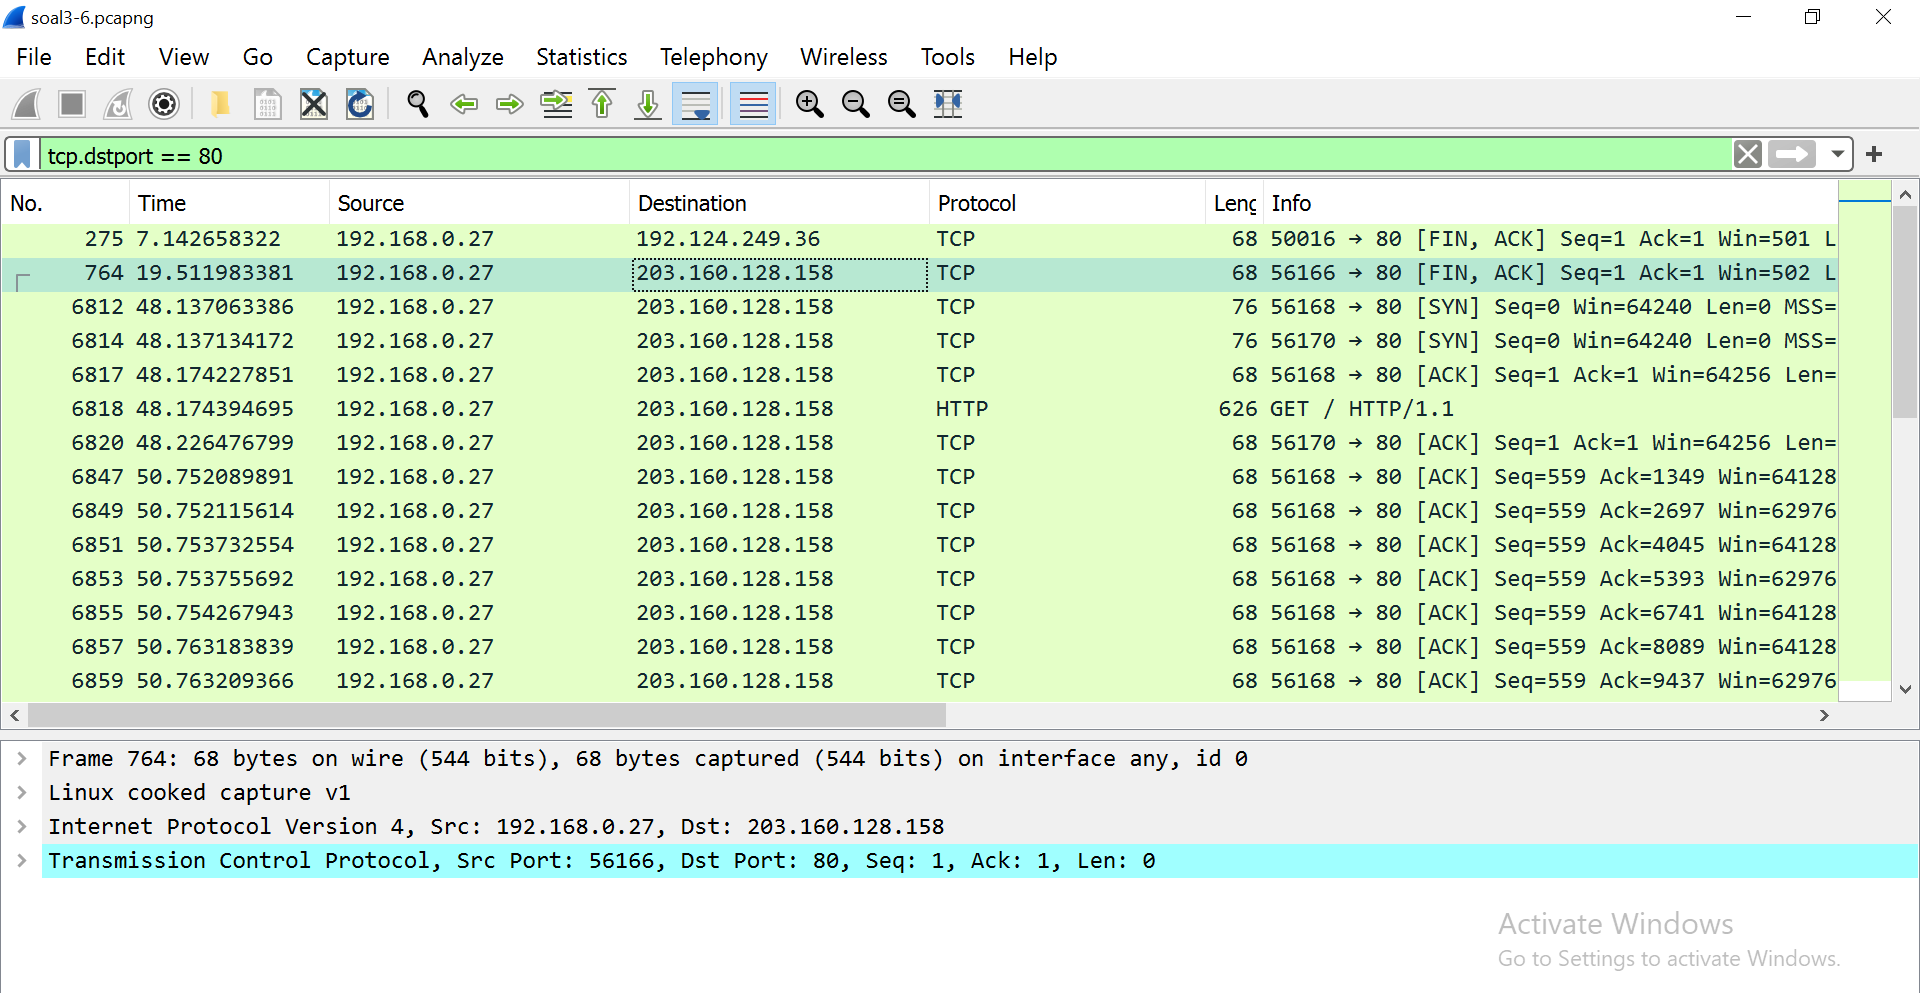
Task: Open the Telephony menu
Action: point(713,57)
